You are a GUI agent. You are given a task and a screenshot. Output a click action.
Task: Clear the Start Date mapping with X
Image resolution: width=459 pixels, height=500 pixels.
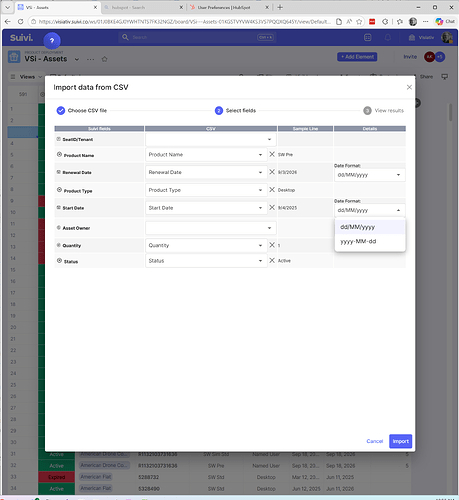272,207
